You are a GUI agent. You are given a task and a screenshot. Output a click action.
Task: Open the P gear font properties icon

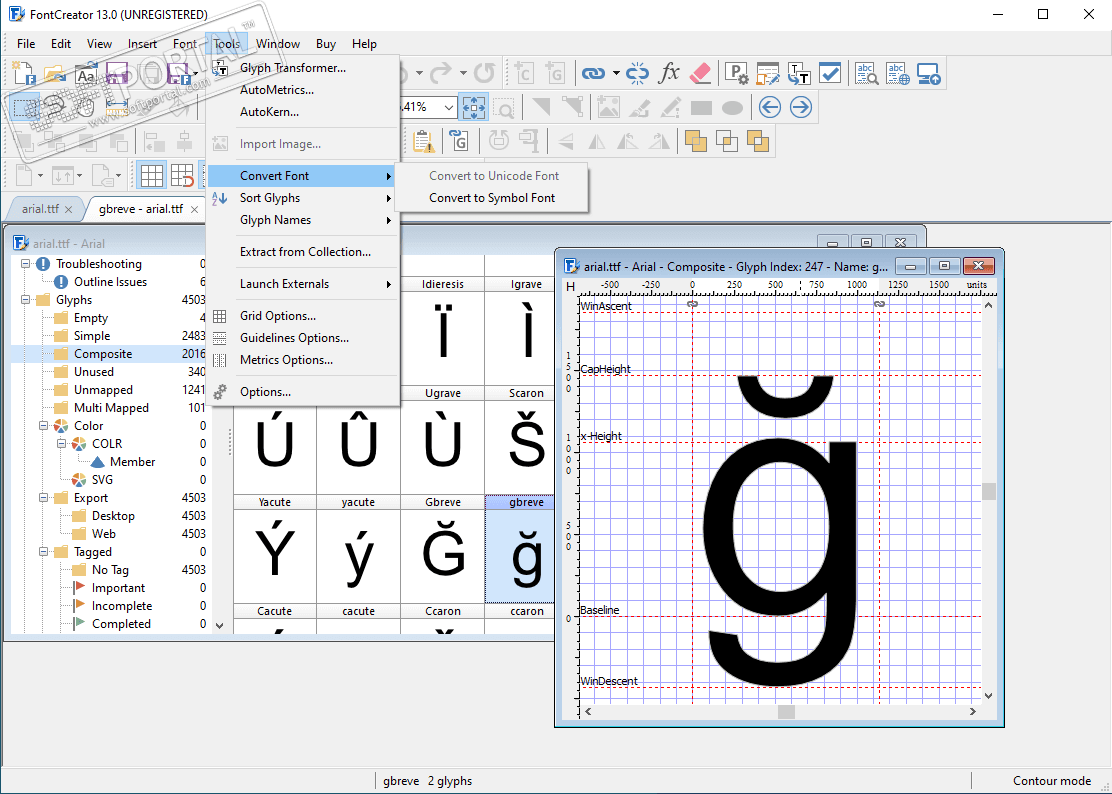click(x=737, y=73)
